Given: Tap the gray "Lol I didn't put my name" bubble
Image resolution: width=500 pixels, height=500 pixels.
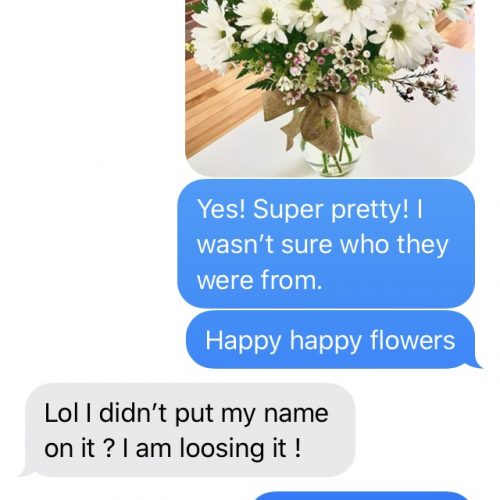Looking at the screenshot, I should point(189,430).
